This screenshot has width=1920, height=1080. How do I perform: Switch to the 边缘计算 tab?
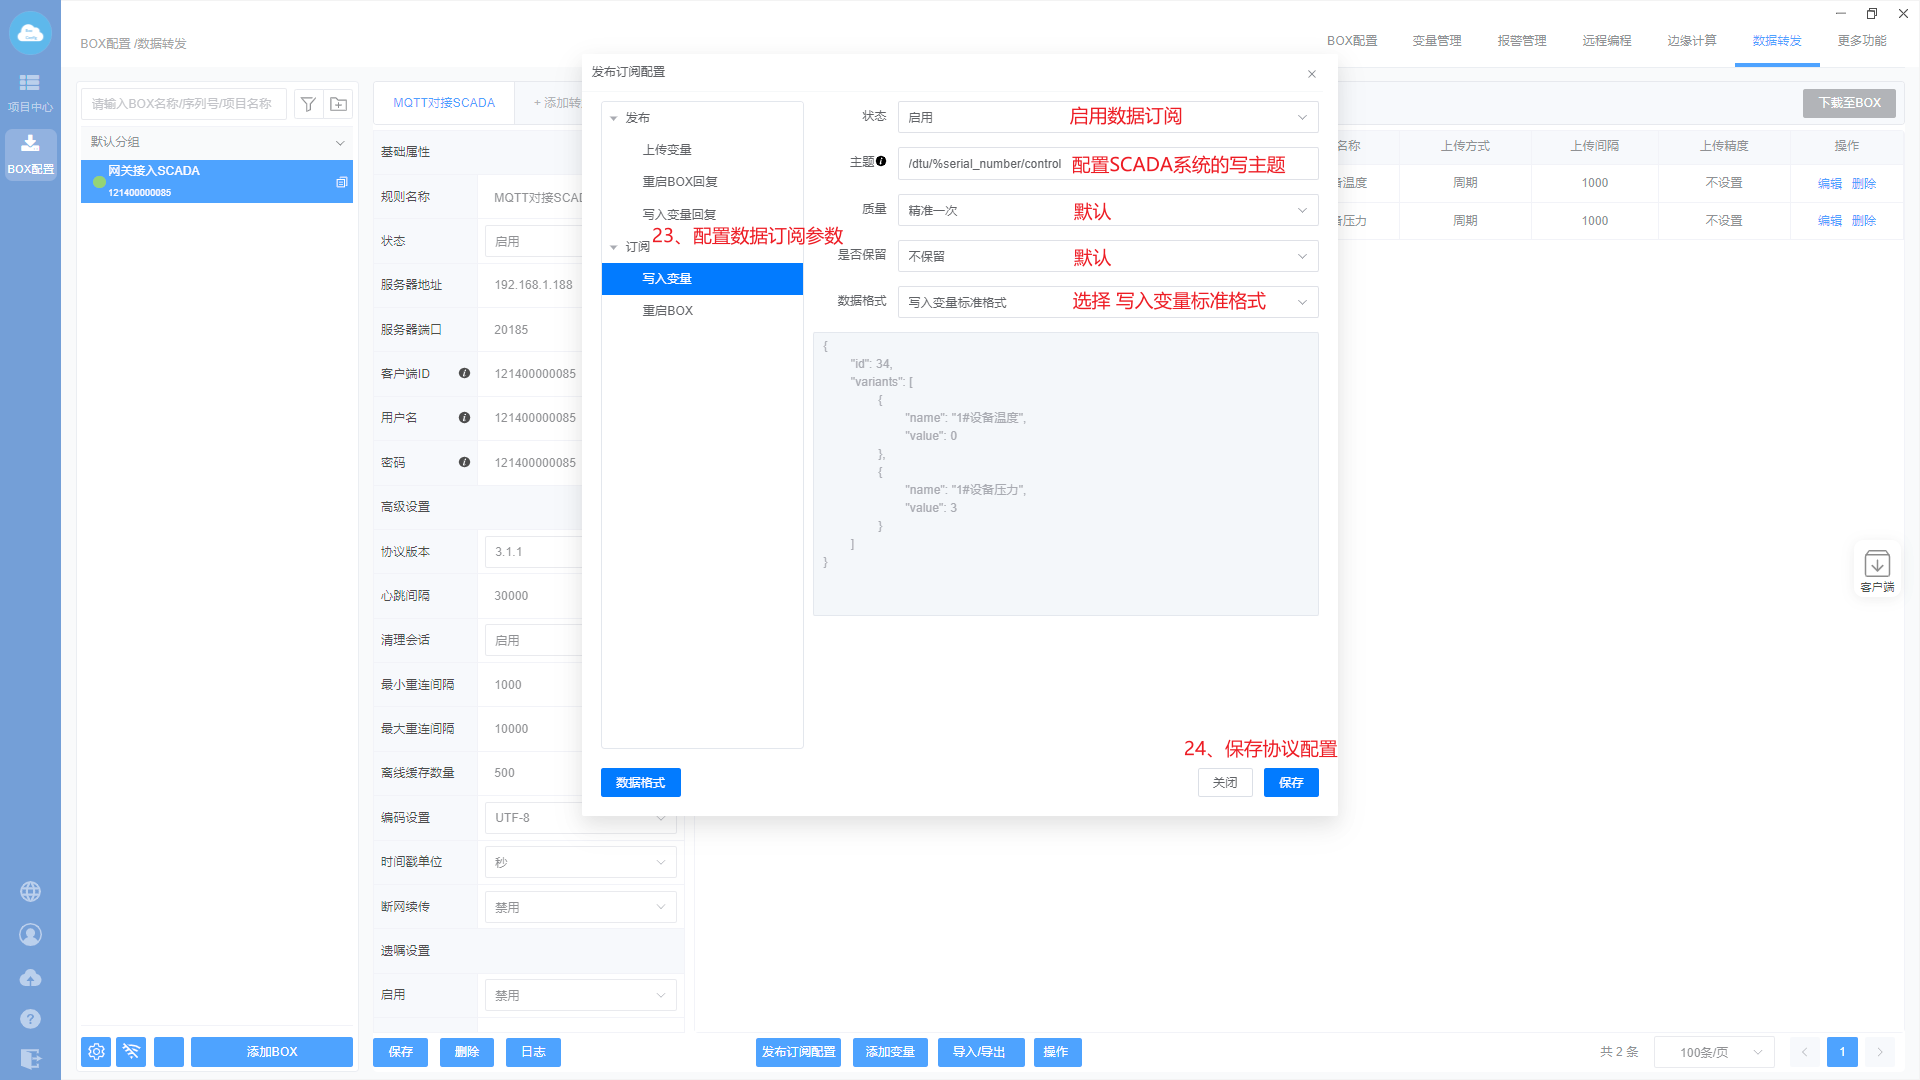pyautogui.click(x=1692, y=41)
